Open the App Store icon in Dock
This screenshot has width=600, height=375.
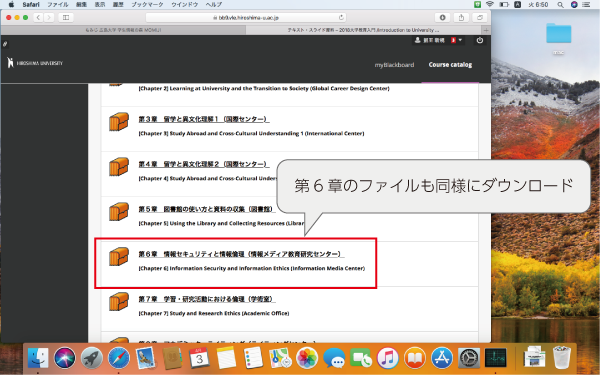pyautogui.click(x=442, y=358)
